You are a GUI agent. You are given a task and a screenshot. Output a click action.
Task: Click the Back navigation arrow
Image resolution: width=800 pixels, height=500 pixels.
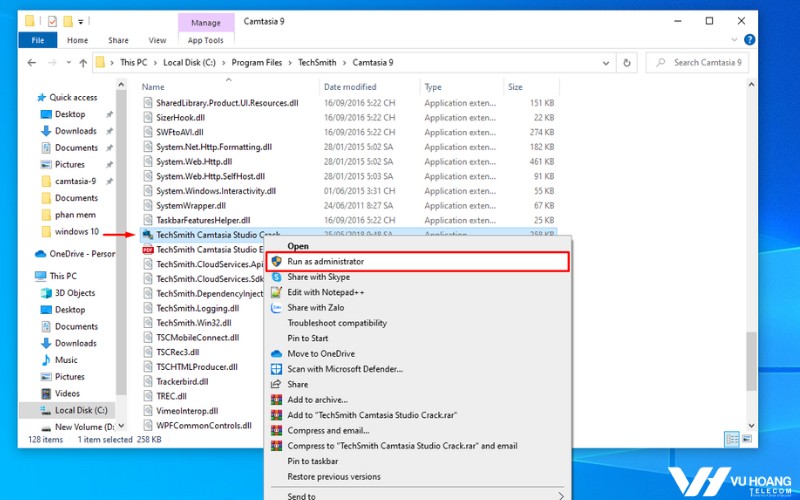[32, 62]
